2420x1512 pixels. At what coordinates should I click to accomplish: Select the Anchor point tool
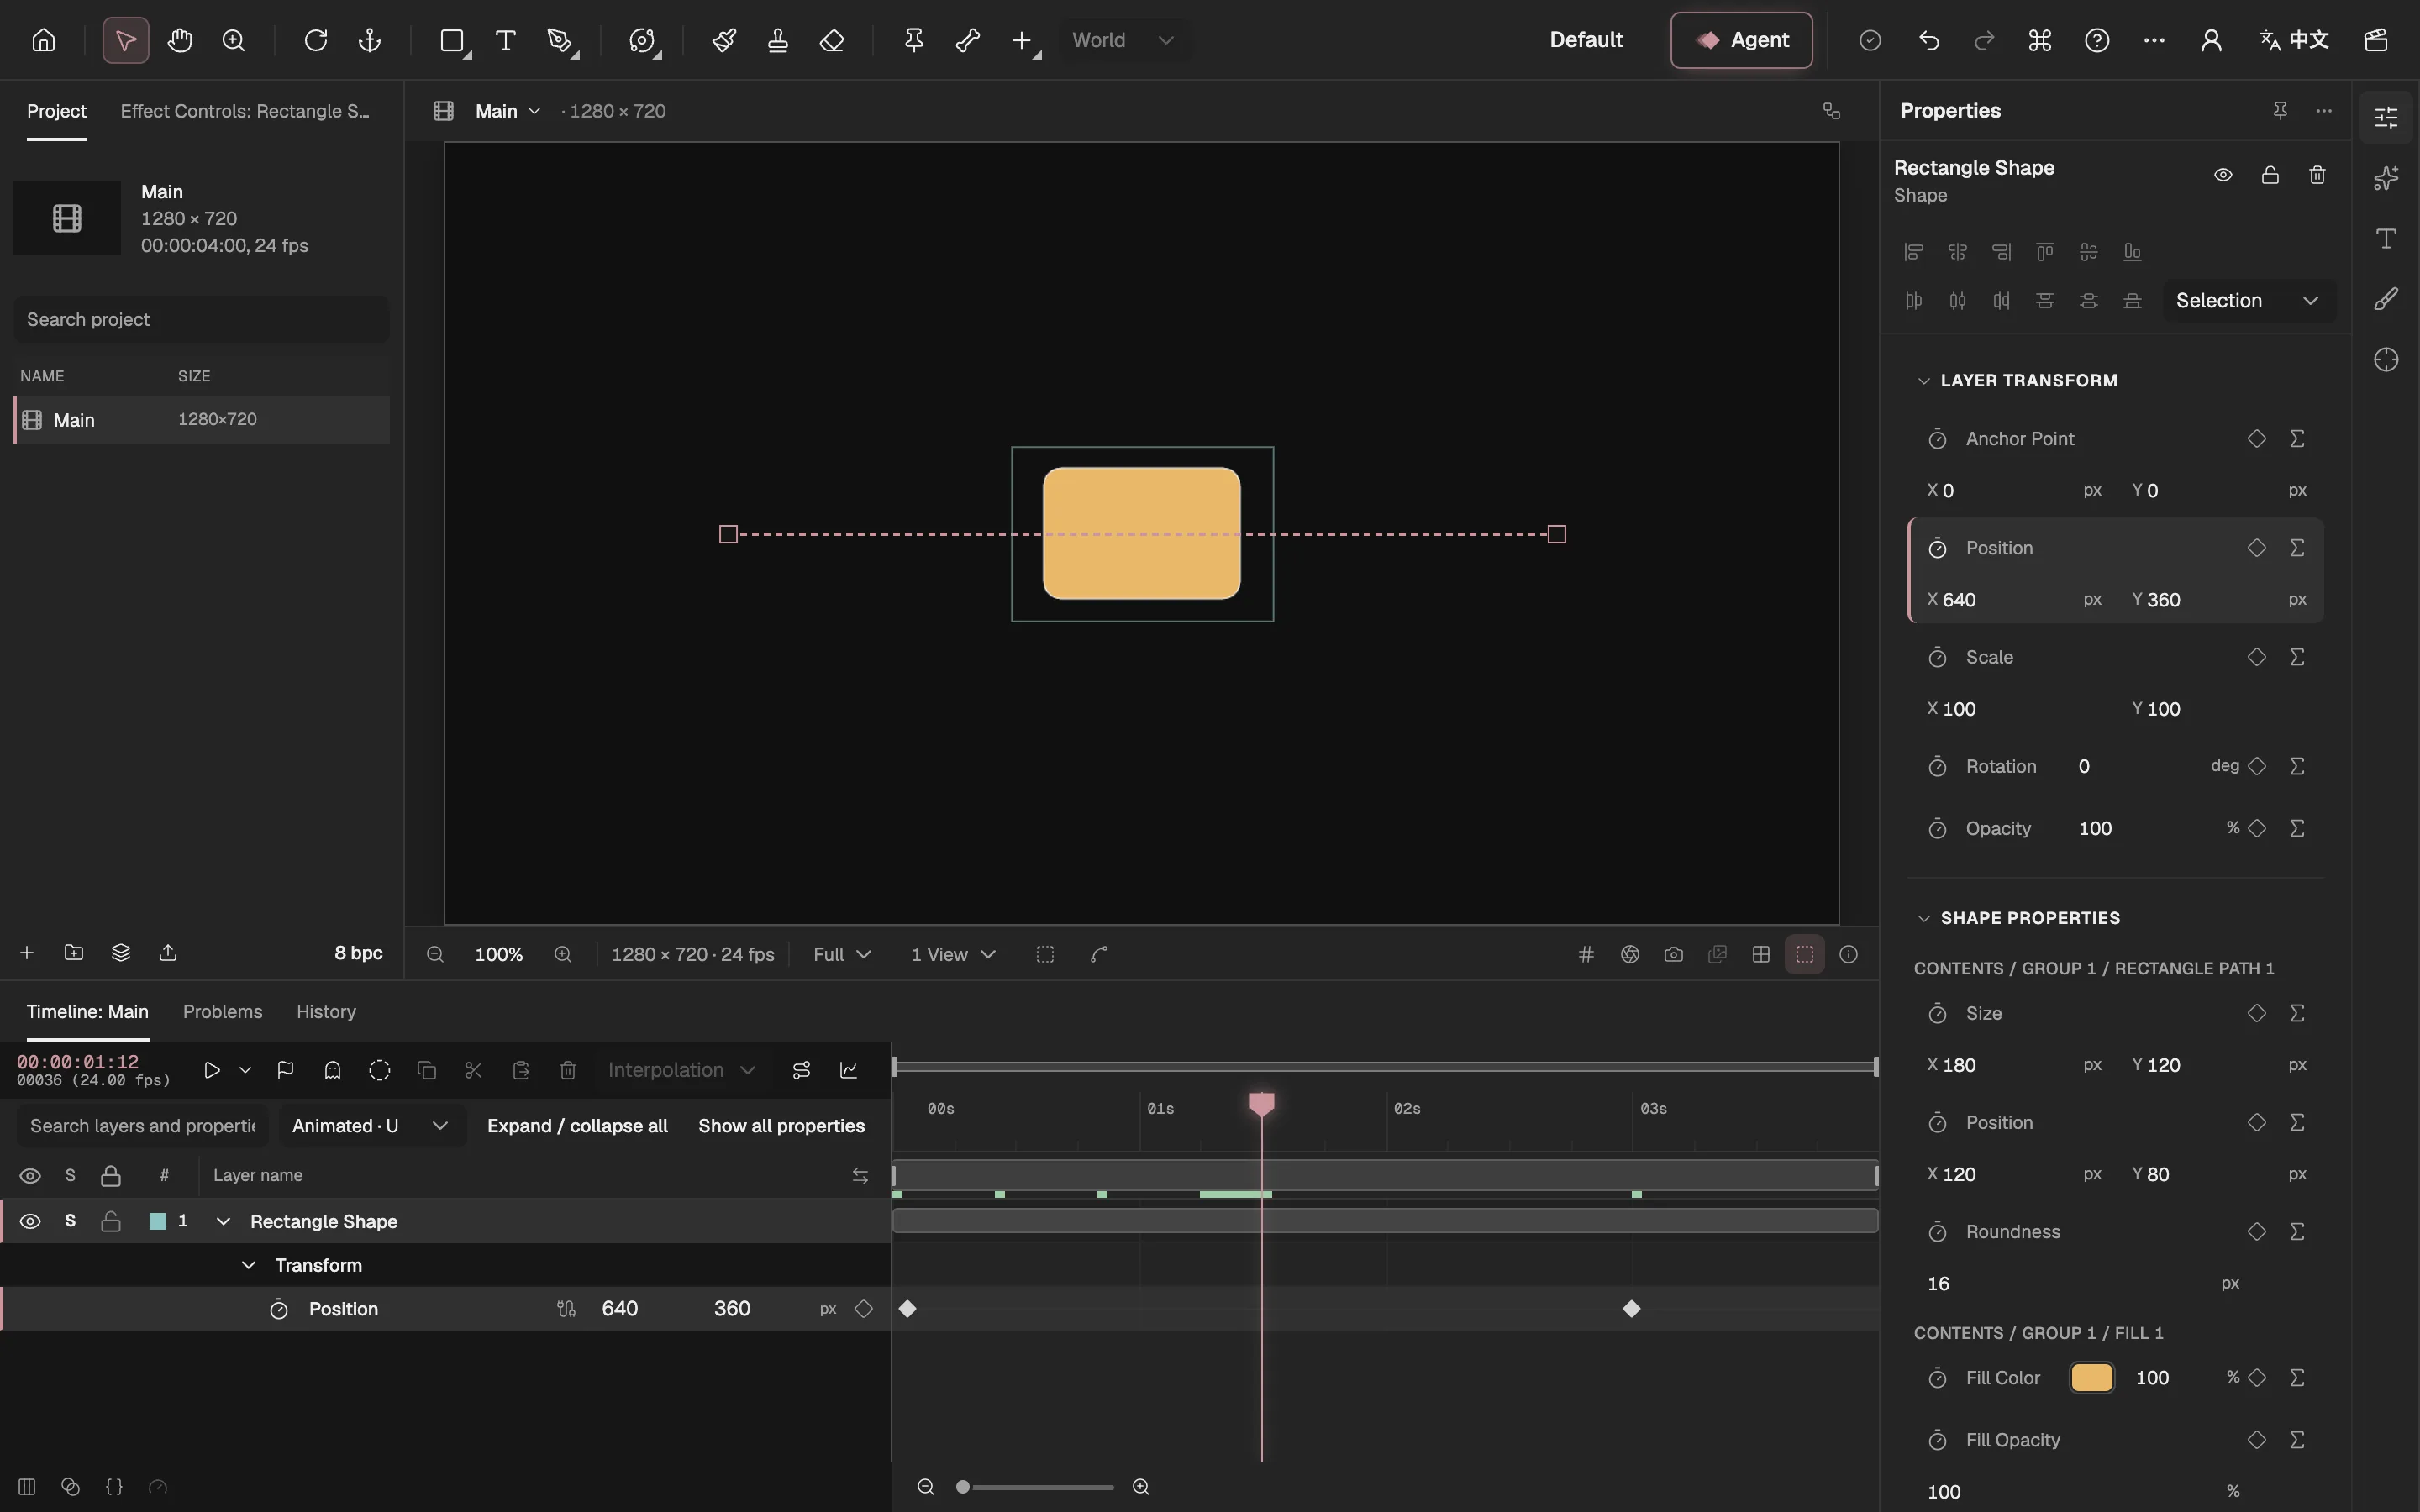click(370, 40)
